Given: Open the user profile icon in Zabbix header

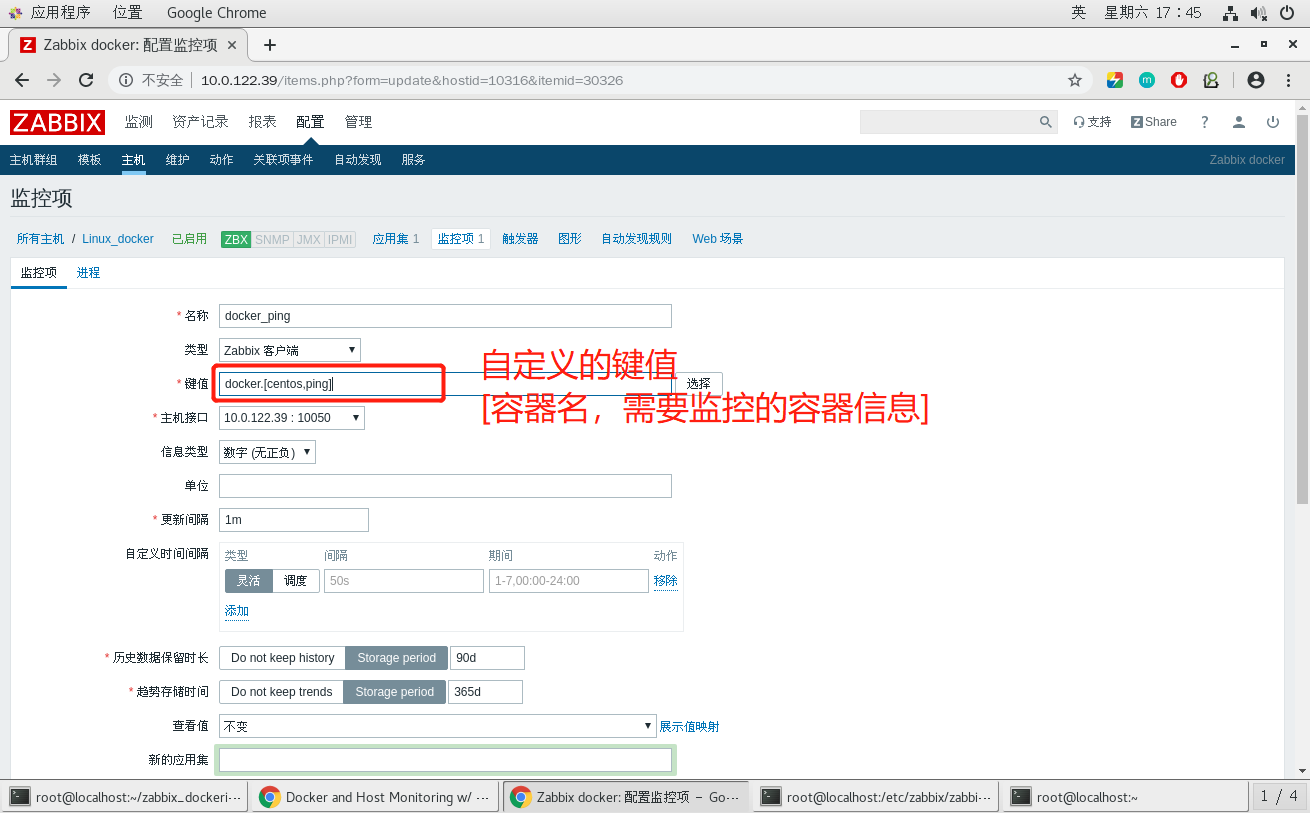Looking at the screenshot, I should tap(1239, 121).
